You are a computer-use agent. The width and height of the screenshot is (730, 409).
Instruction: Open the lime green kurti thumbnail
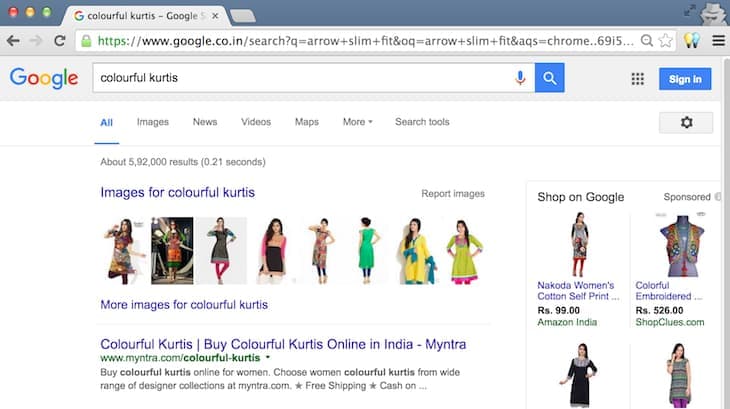(x=464, y=251)
